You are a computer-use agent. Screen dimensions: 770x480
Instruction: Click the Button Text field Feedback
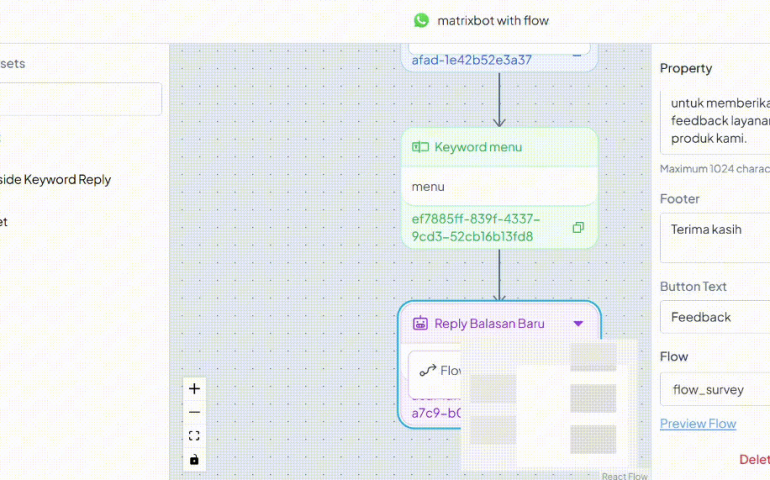click(x=714, y=317)
